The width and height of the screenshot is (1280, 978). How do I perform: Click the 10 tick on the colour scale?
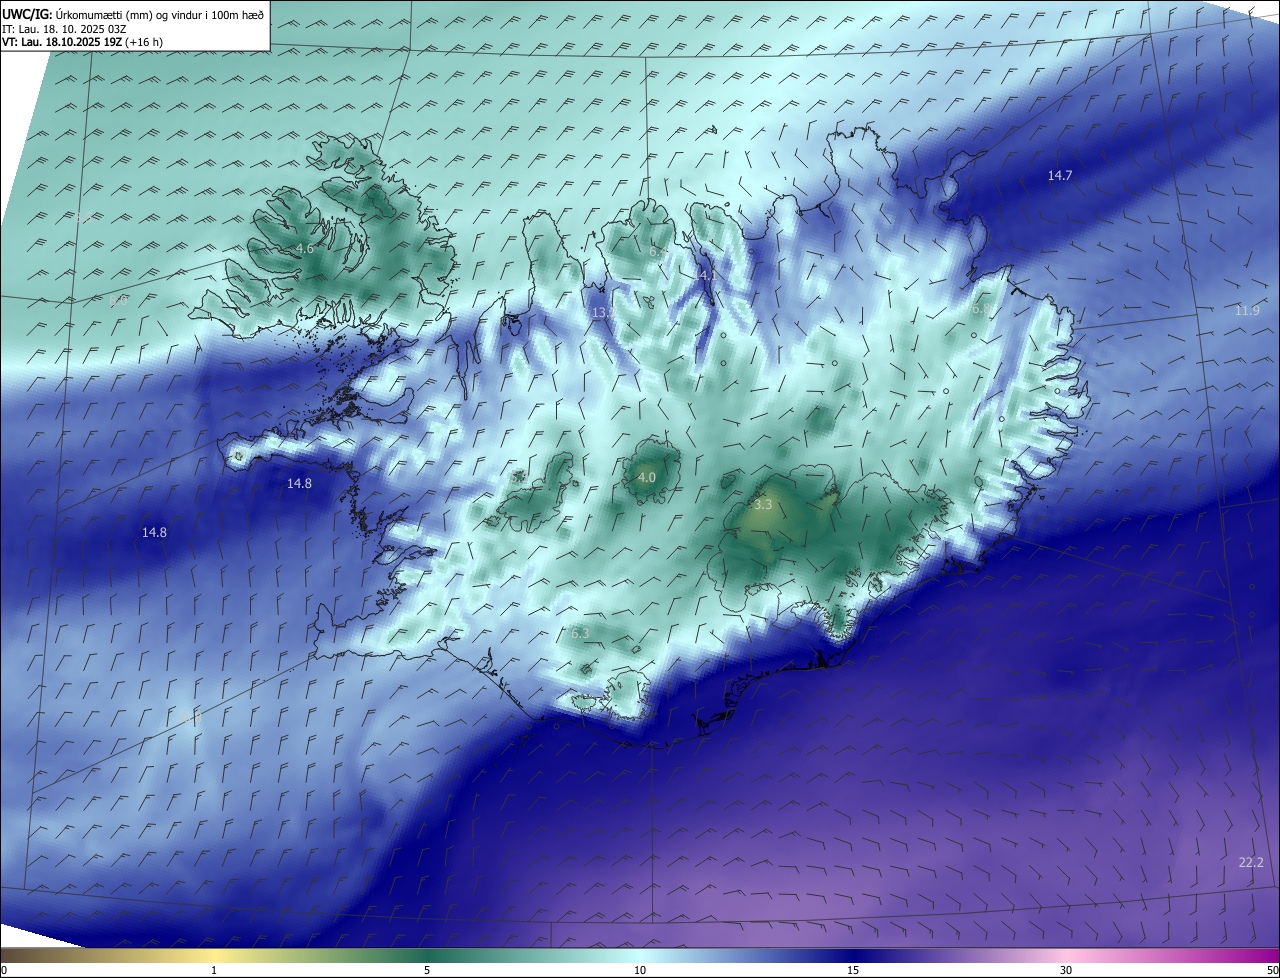tap(640, 970)
